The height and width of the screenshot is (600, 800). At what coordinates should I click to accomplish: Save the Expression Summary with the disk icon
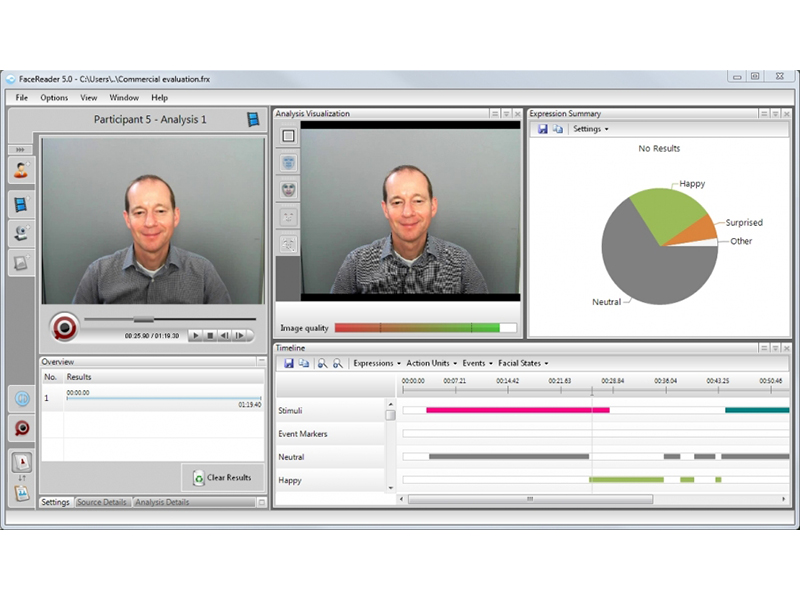click(542, 129)
